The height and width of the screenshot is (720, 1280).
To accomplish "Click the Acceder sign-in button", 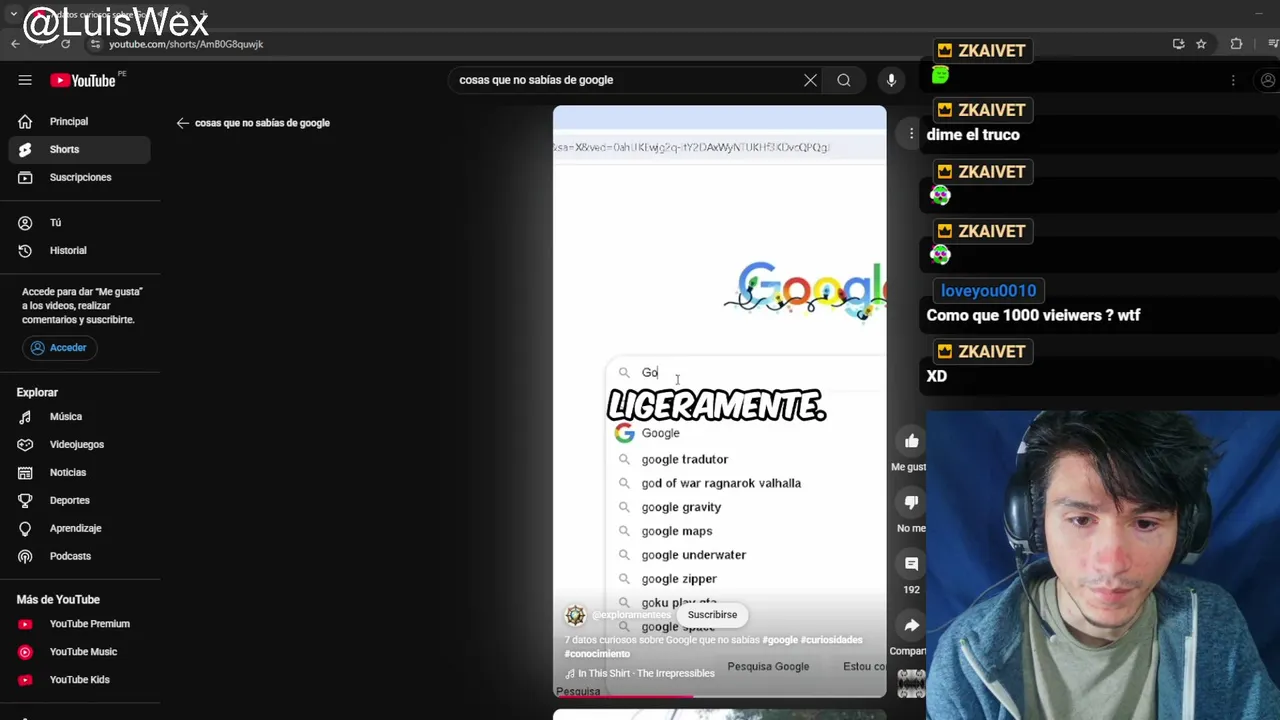I will pyautogui.click(x=59, y=347).
